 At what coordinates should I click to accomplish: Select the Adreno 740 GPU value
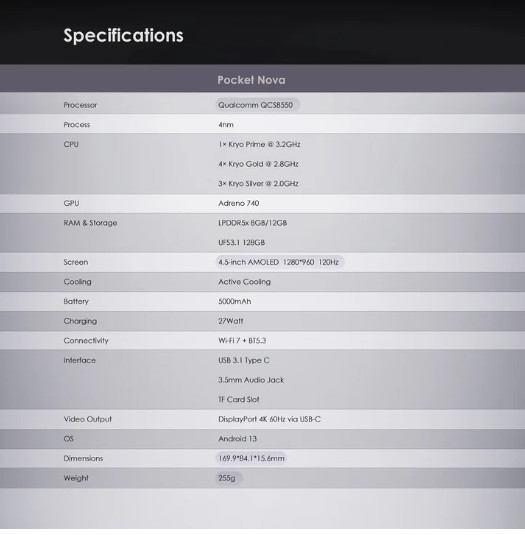pyautogui.click(x=238, y=203)
